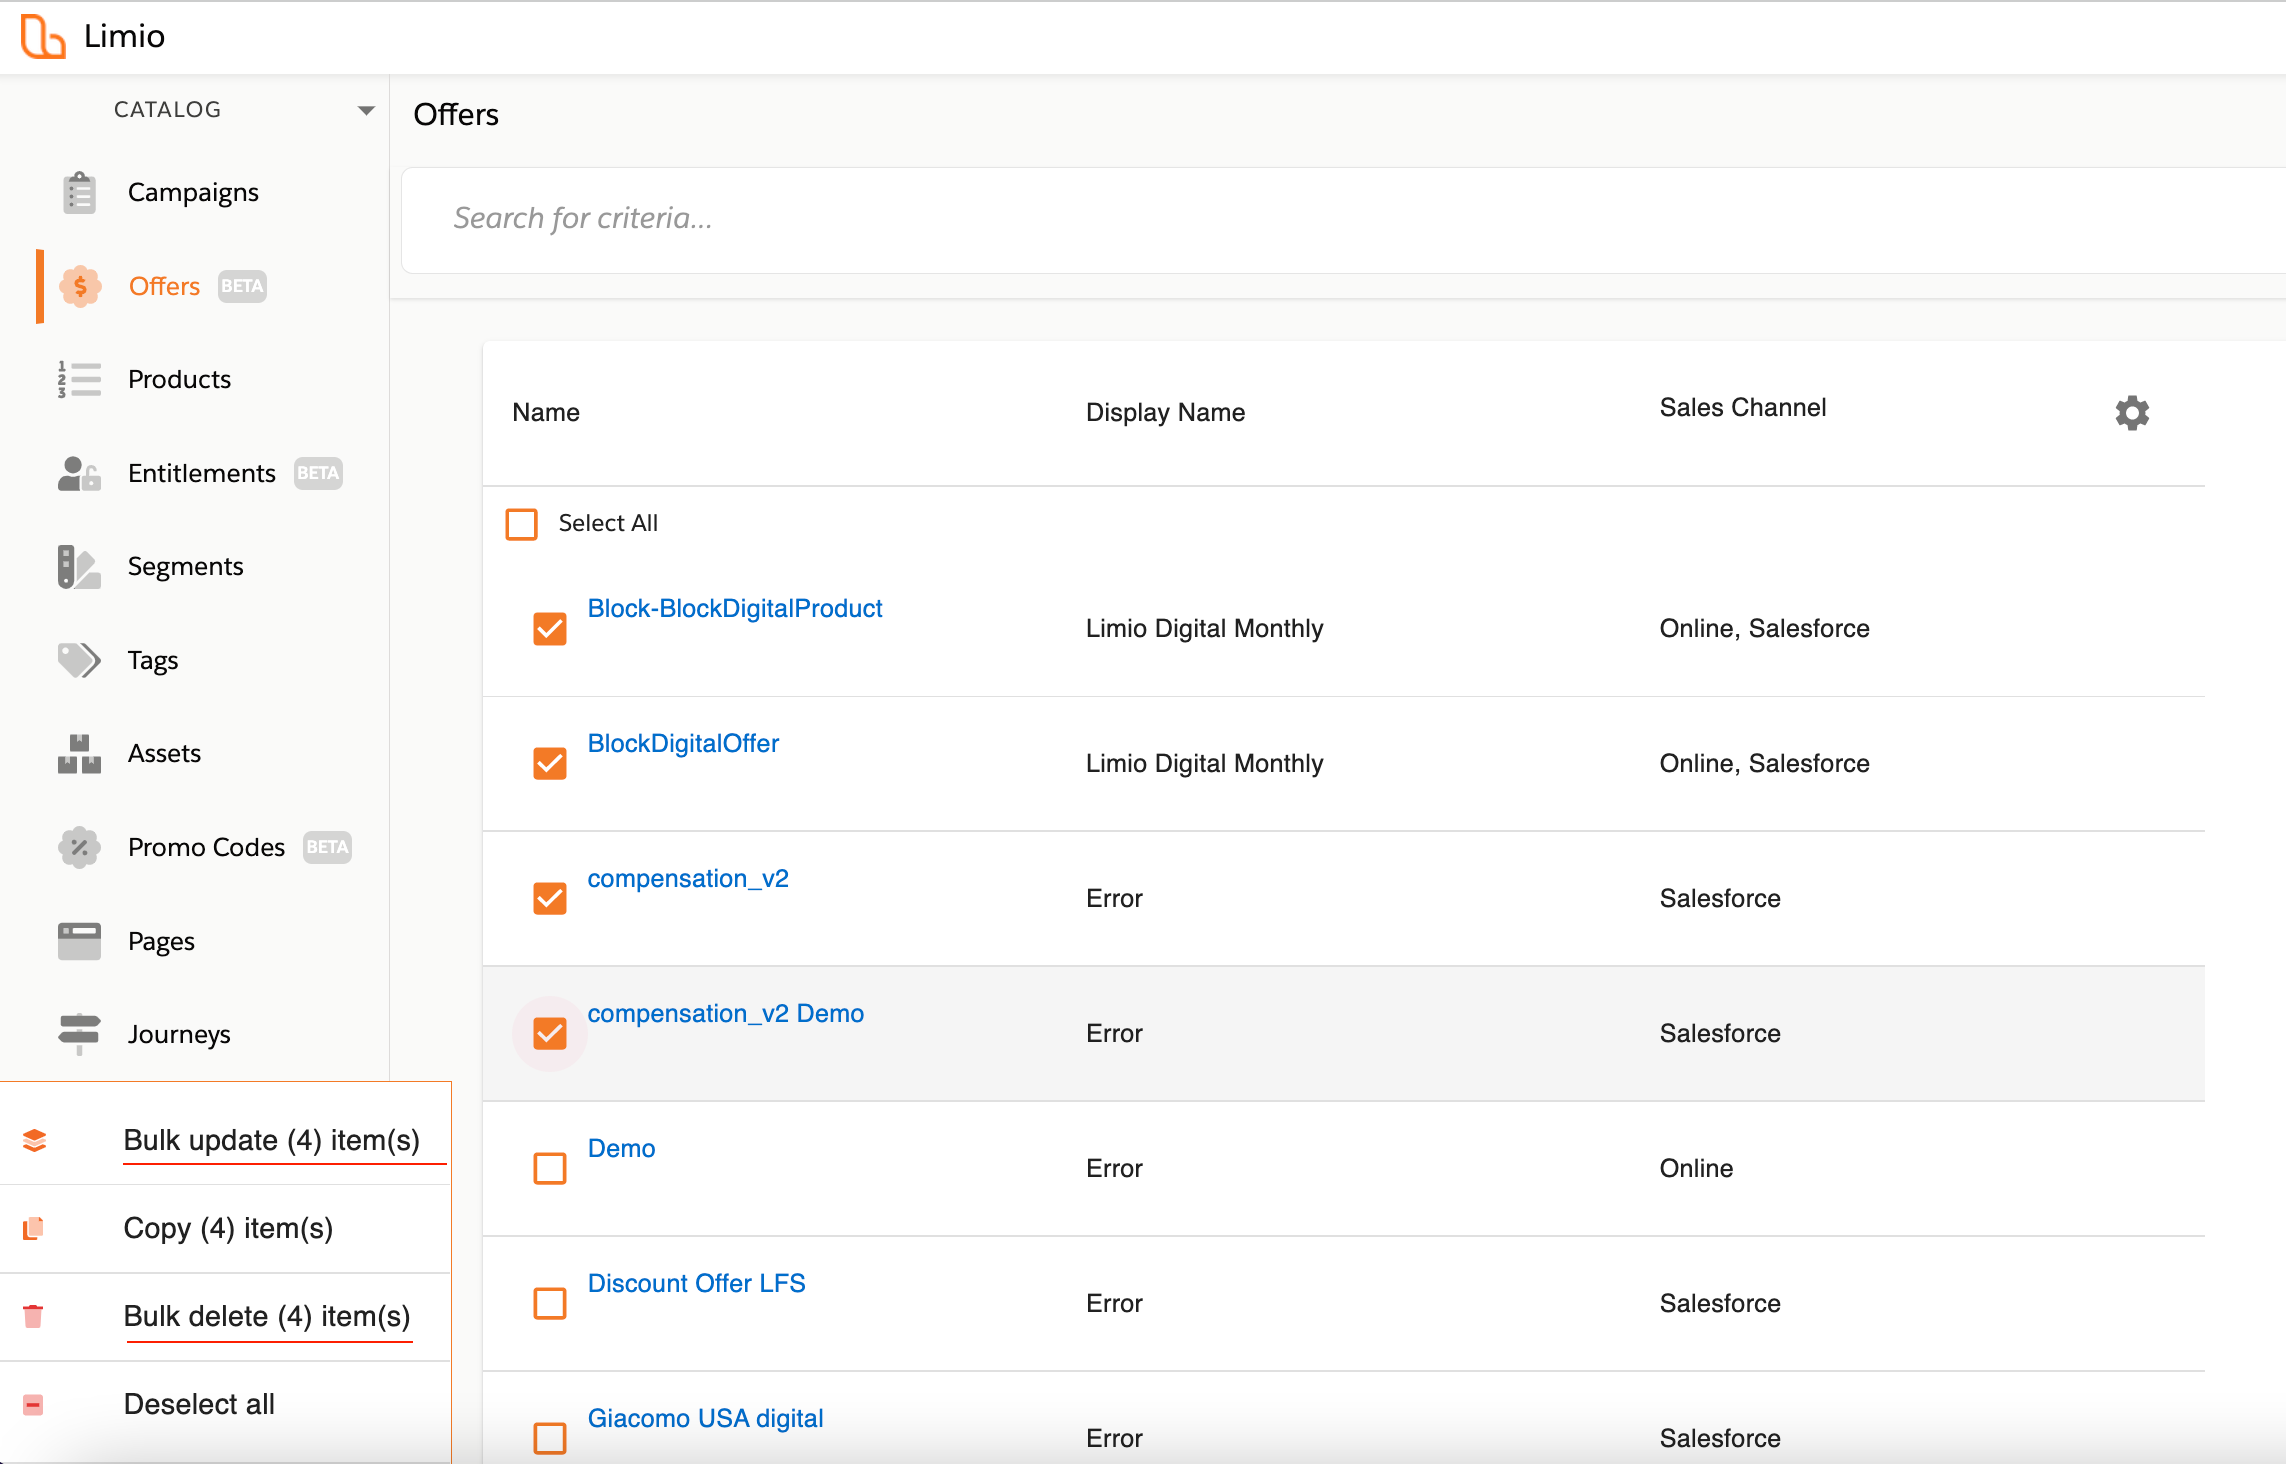Open the BlockDigitalOffer link

(683, 743)
